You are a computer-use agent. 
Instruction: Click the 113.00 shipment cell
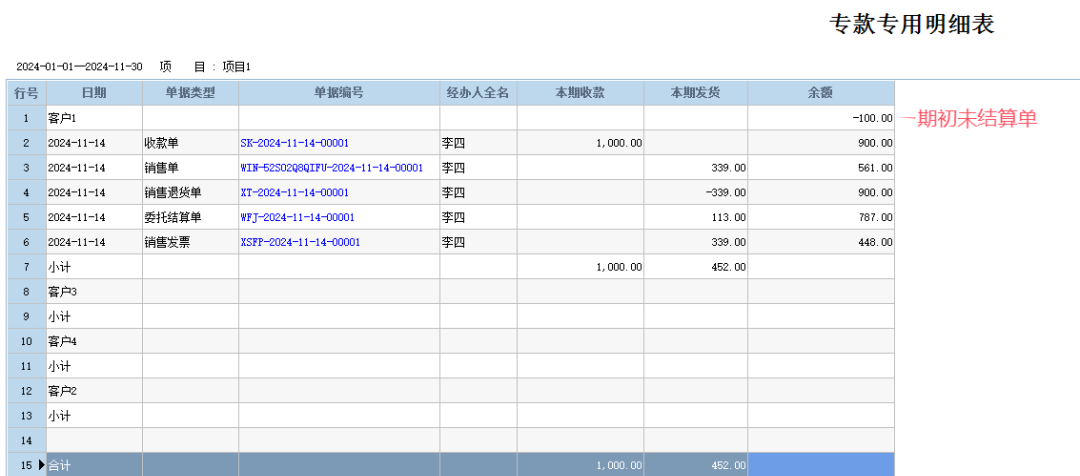click(x=696, y=218)
